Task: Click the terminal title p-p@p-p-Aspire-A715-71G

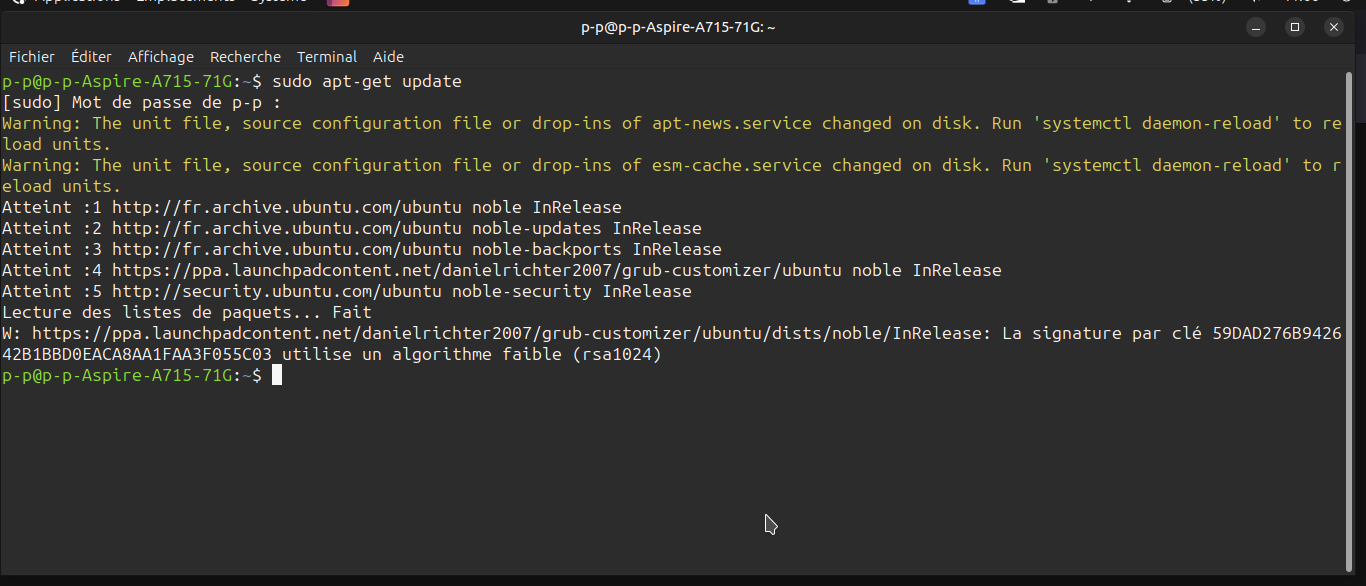Action: tap(678, 27)
